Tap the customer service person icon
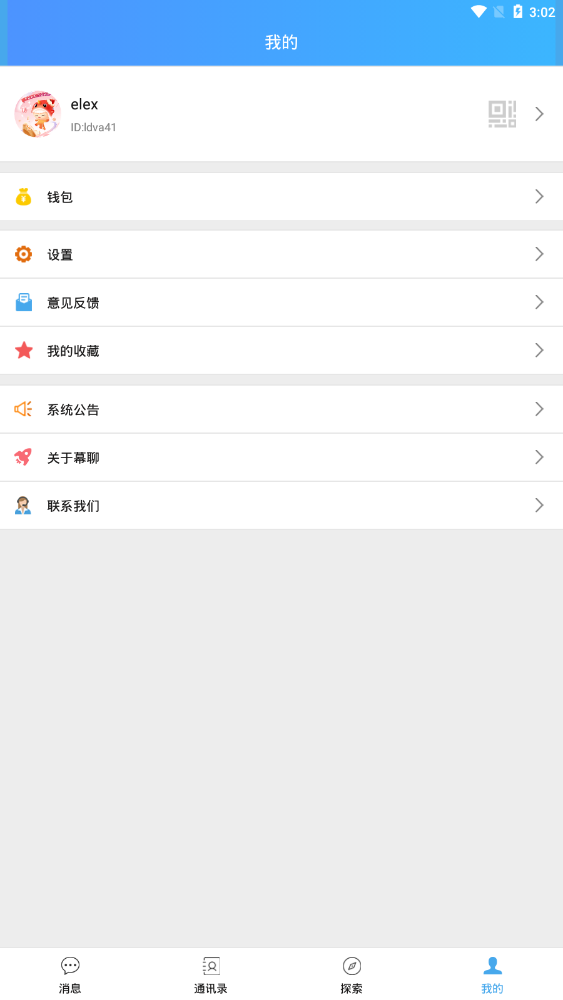The width and height of the screenshot is (563, 1000). (x=23, y=505)
